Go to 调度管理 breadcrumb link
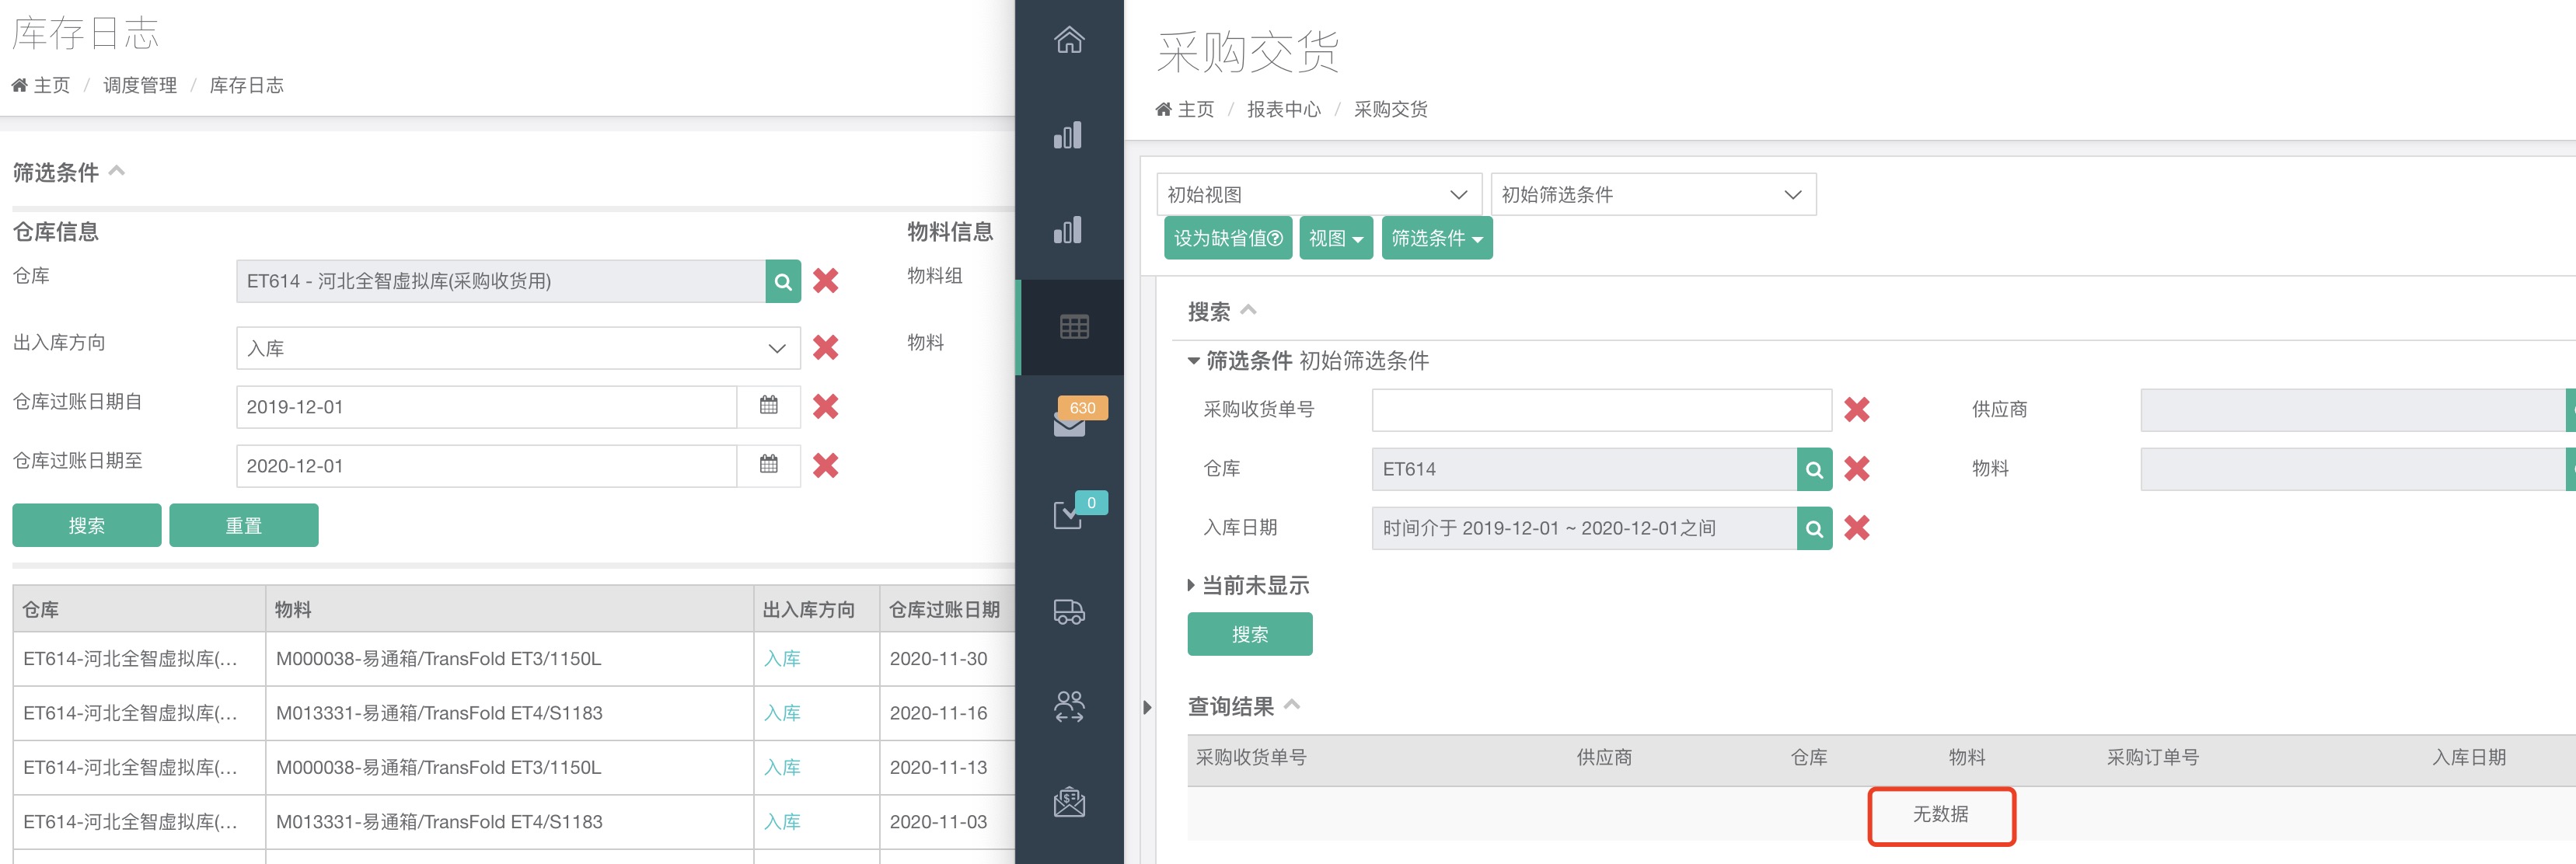Screen dimensions: 2576x864 140,85
